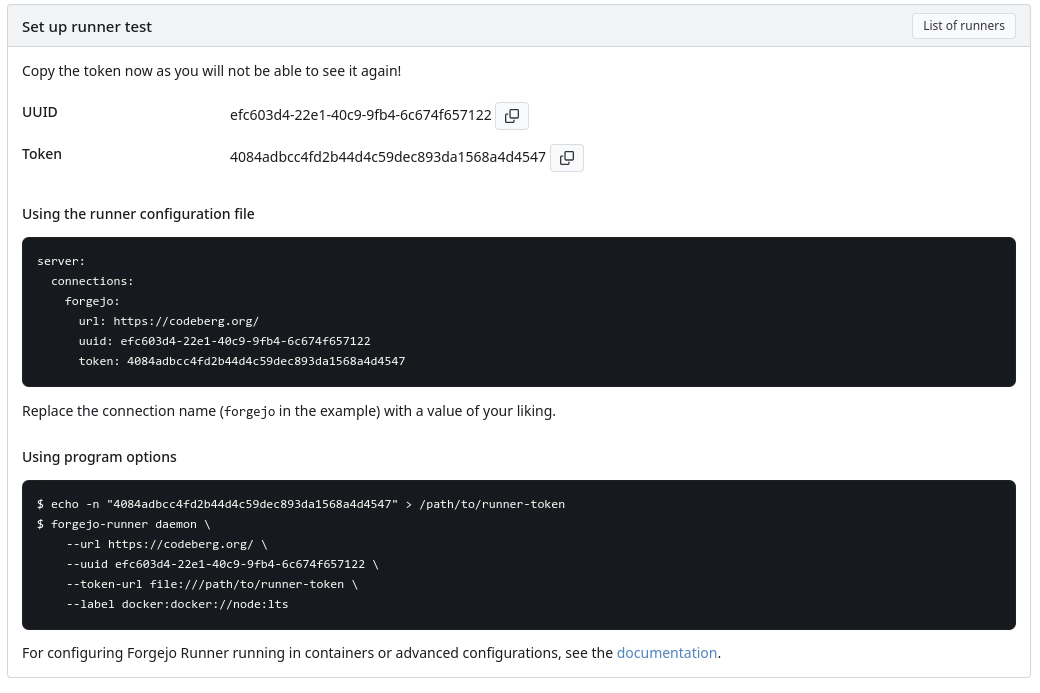
Task: Click the 'Using the runner configuration file' heading
Action: click(138, 214)
